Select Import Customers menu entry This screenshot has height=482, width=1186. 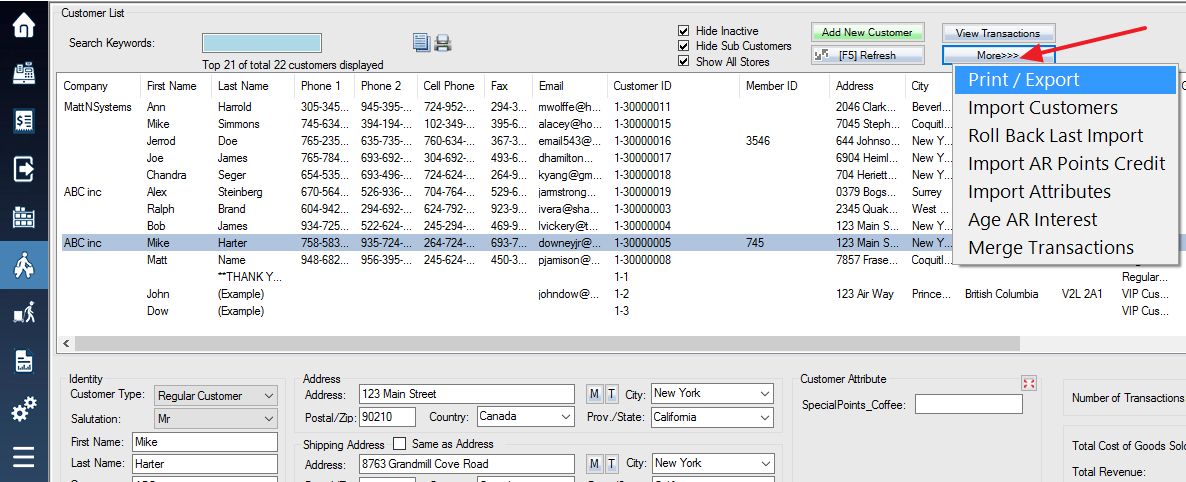point(1065,107)
